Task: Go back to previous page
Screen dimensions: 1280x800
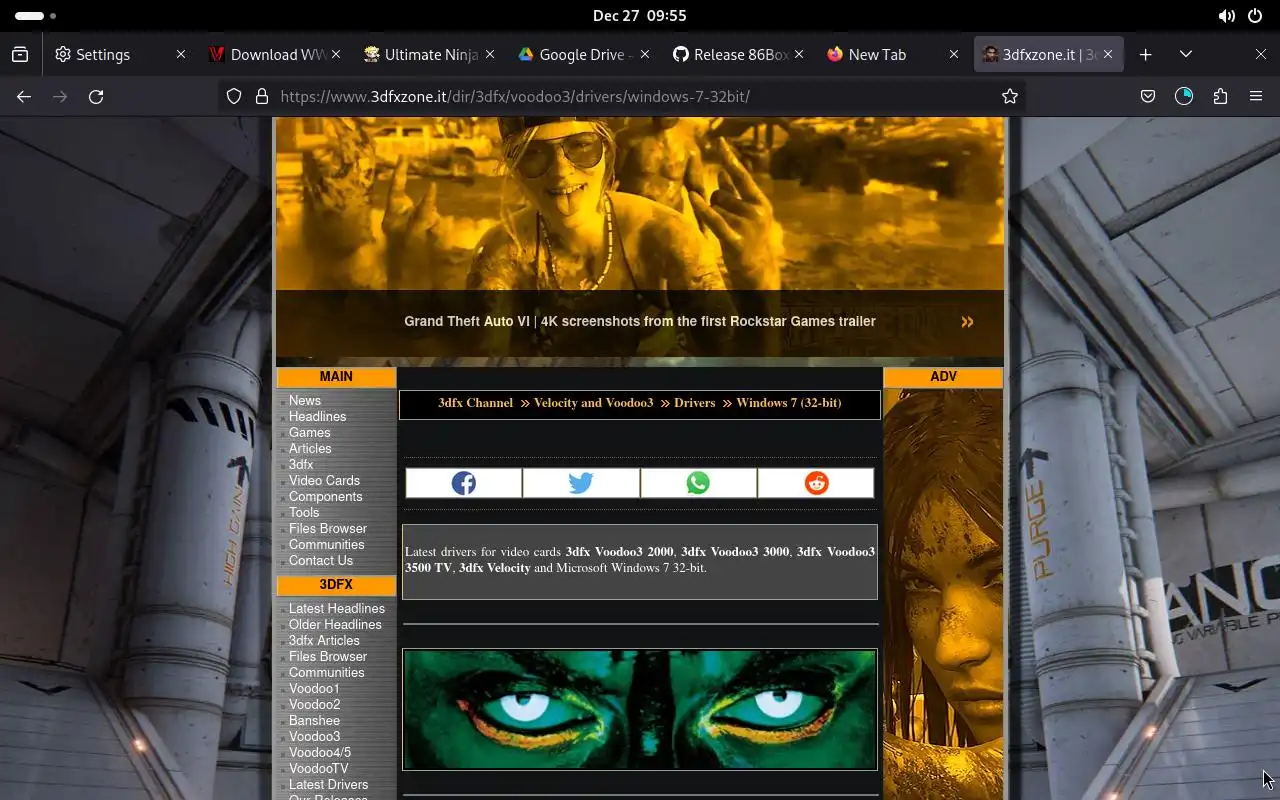Action: point(24,96)
